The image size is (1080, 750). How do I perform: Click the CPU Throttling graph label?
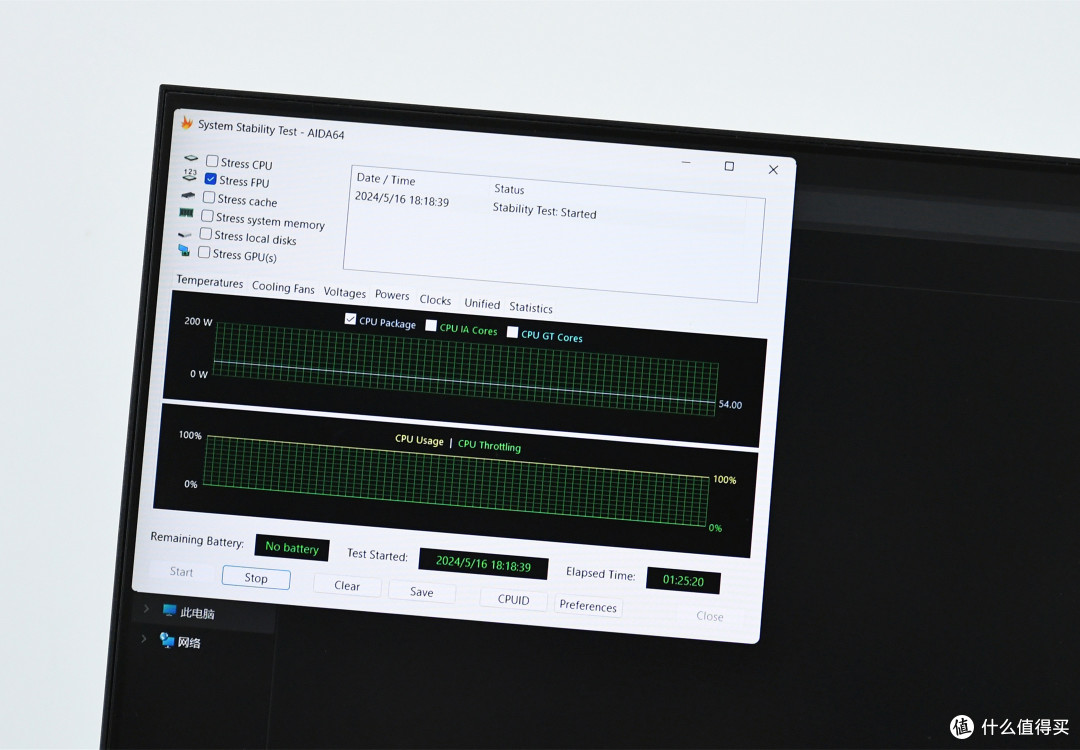(489, 445)
